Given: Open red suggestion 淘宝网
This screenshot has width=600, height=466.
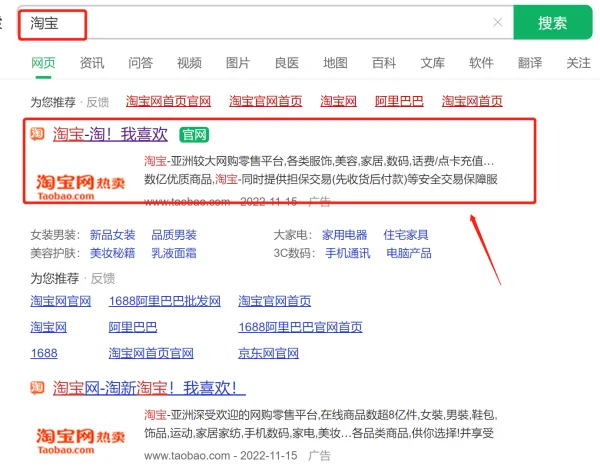Looking at the screenshot, I should pyautogui.click(x=338, y=101).
